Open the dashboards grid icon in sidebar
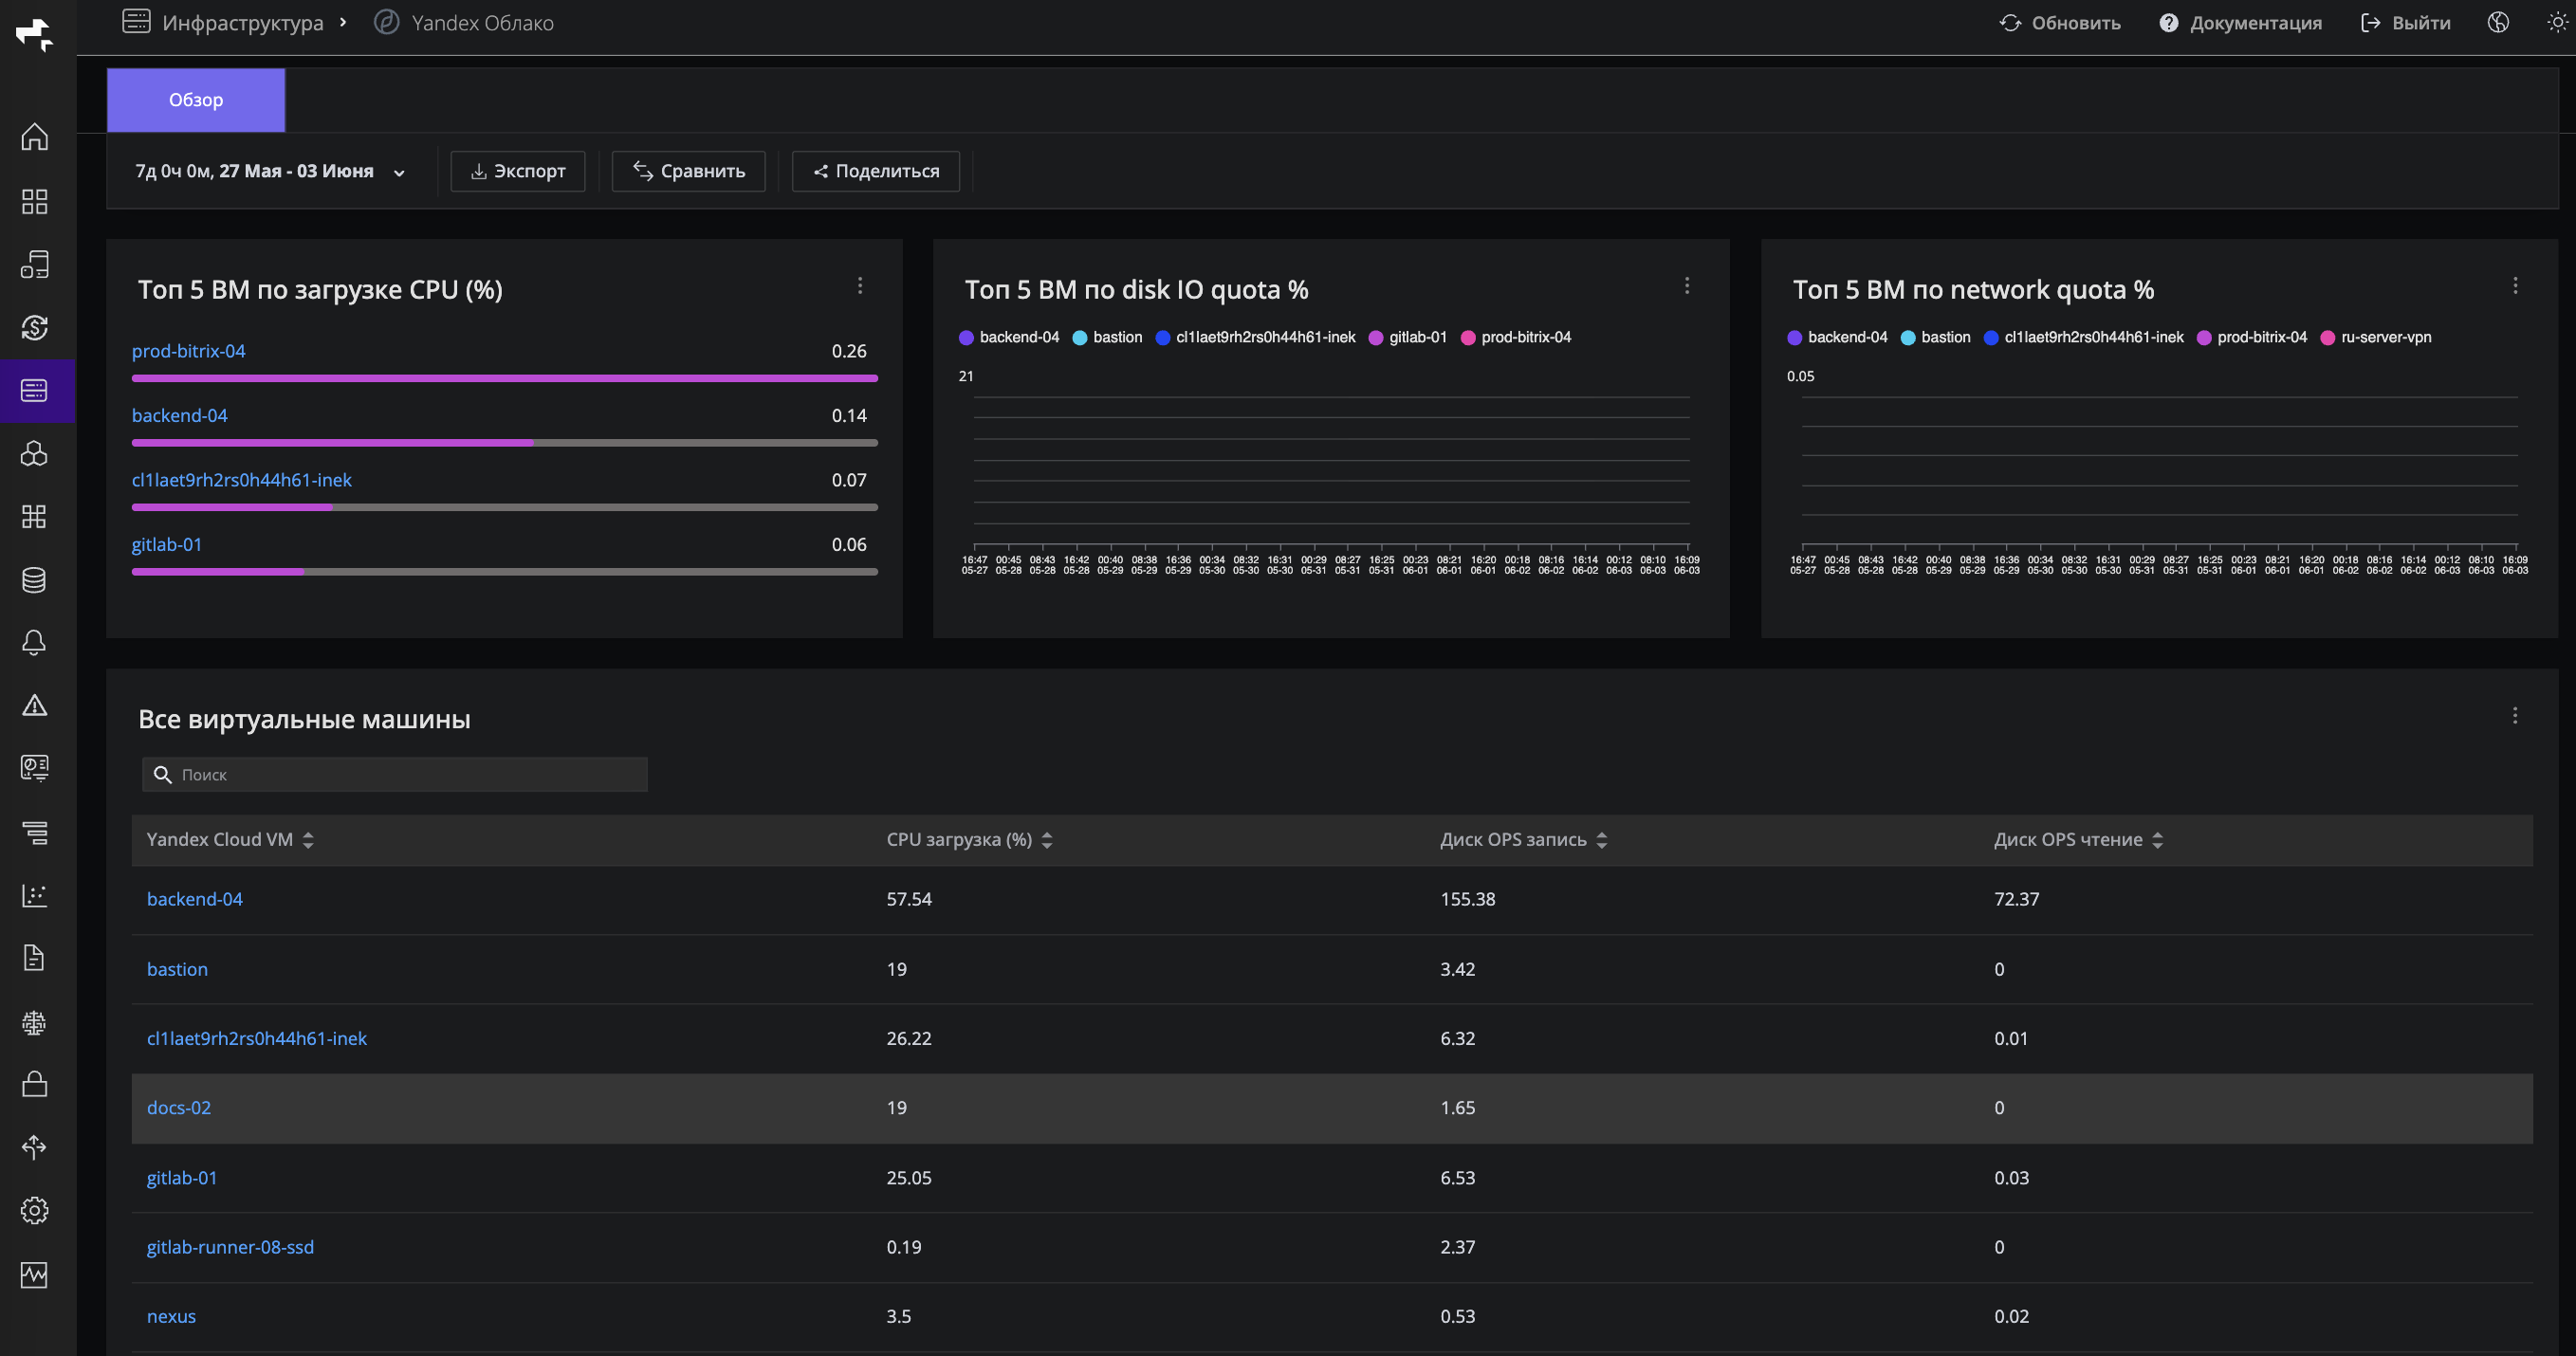 pyautogui.click(x=35, y=201)
